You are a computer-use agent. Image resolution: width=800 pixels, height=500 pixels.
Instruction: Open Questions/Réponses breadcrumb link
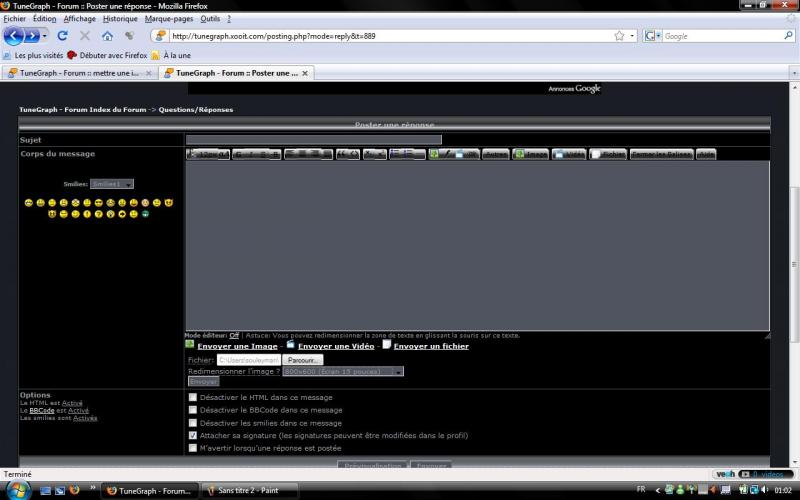[195, 110]
